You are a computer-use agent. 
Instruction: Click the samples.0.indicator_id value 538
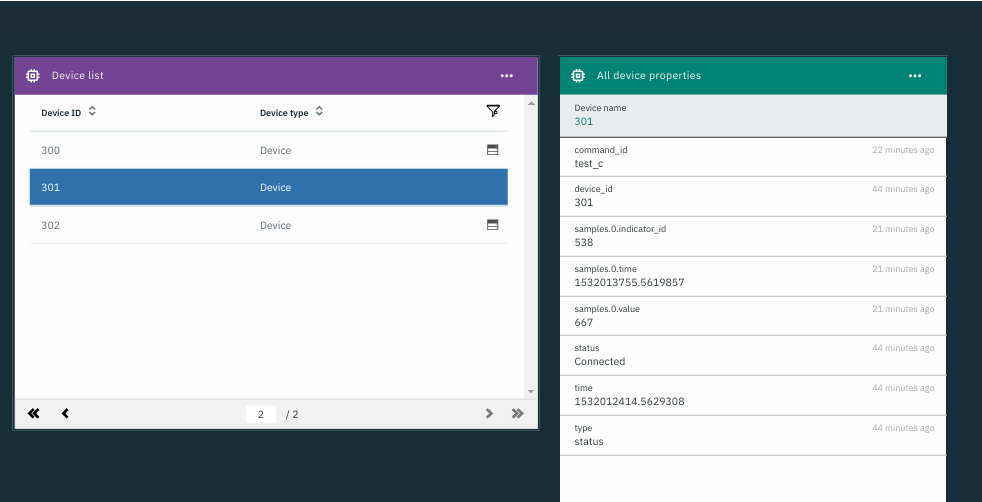coord(584,242)
